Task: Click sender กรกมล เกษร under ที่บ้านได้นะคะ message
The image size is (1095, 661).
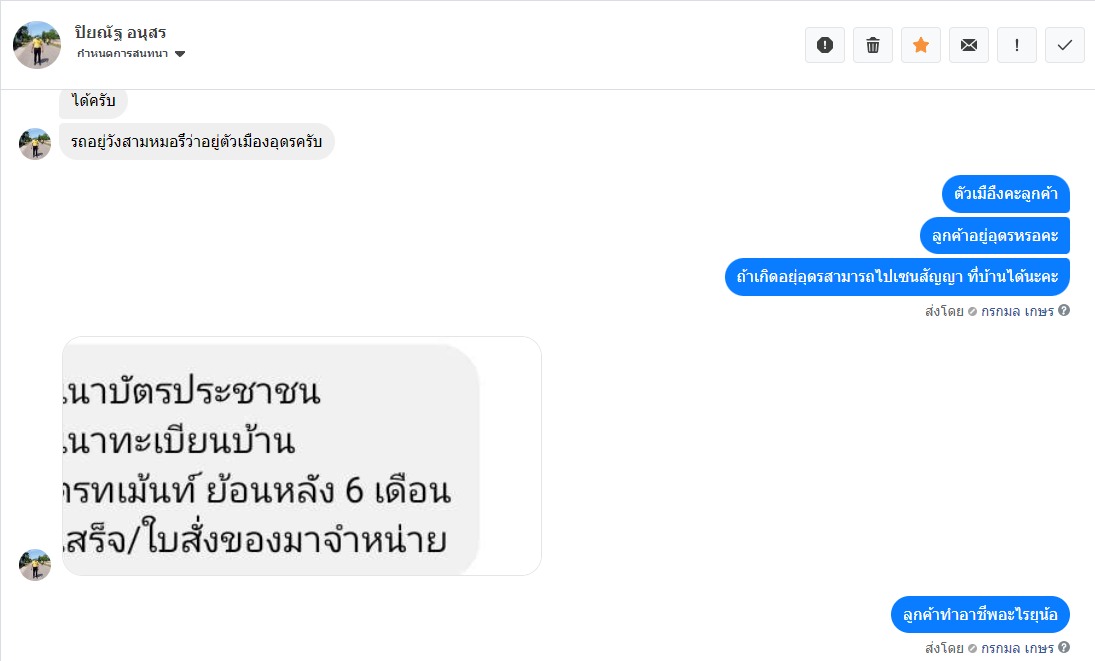Action: click(x=1017, y=311)
